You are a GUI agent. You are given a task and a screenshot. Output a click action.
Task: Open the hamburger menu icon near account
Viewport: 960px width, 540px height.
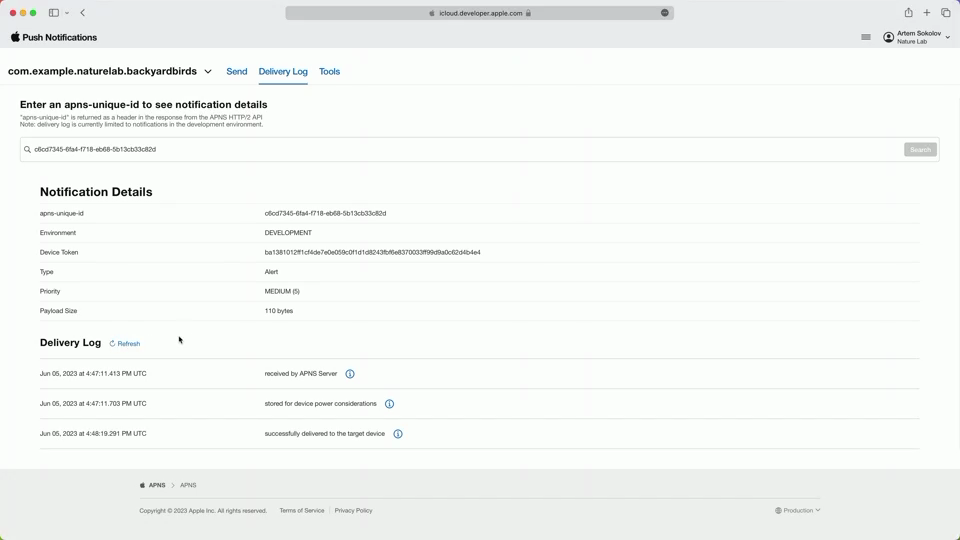[866, 37]
